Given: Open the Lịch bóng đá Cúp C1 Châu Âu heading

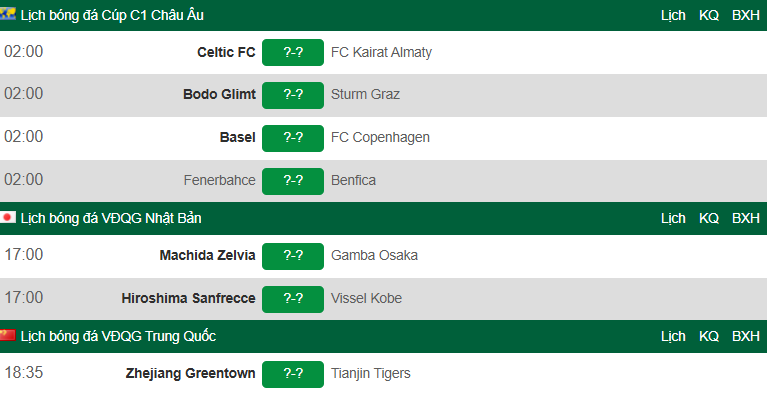Looking at the screenshot, I should point(112,15).
